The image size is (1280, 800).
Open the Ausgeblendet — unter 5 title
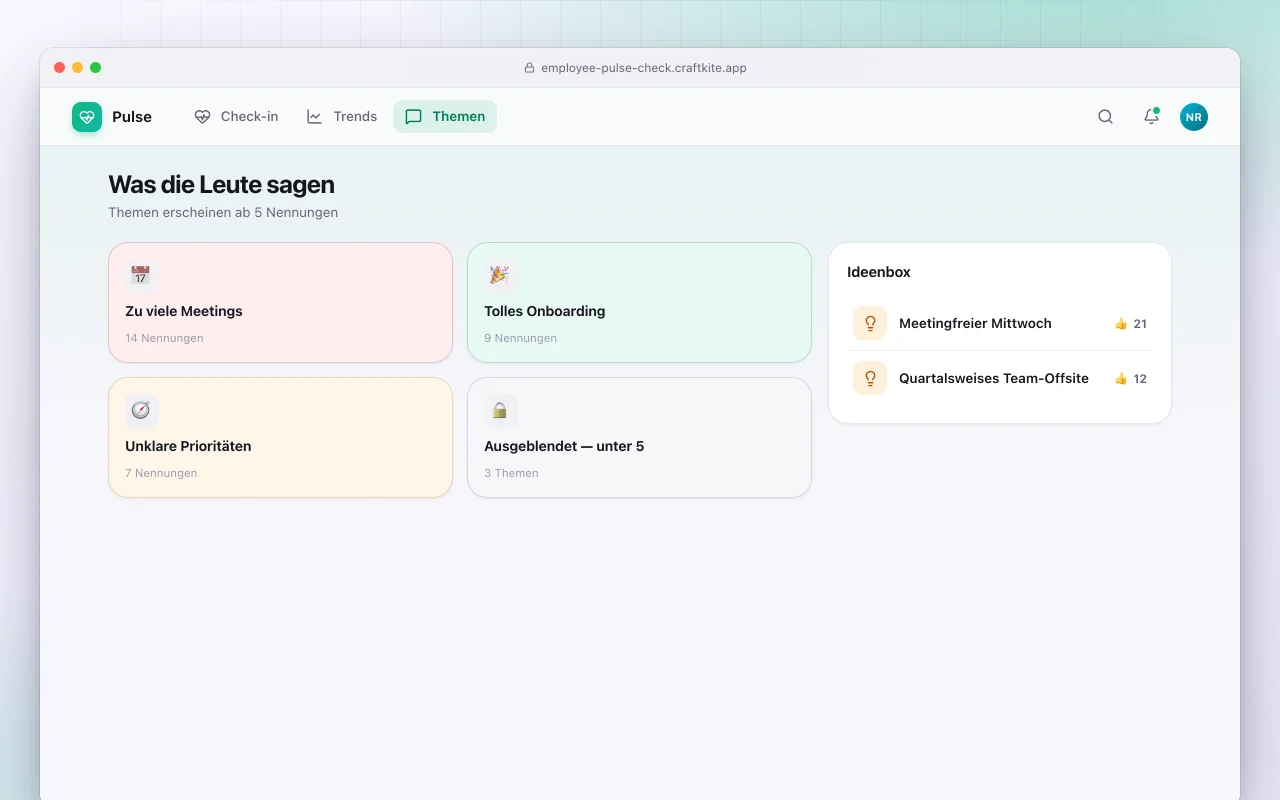(564, 446)
